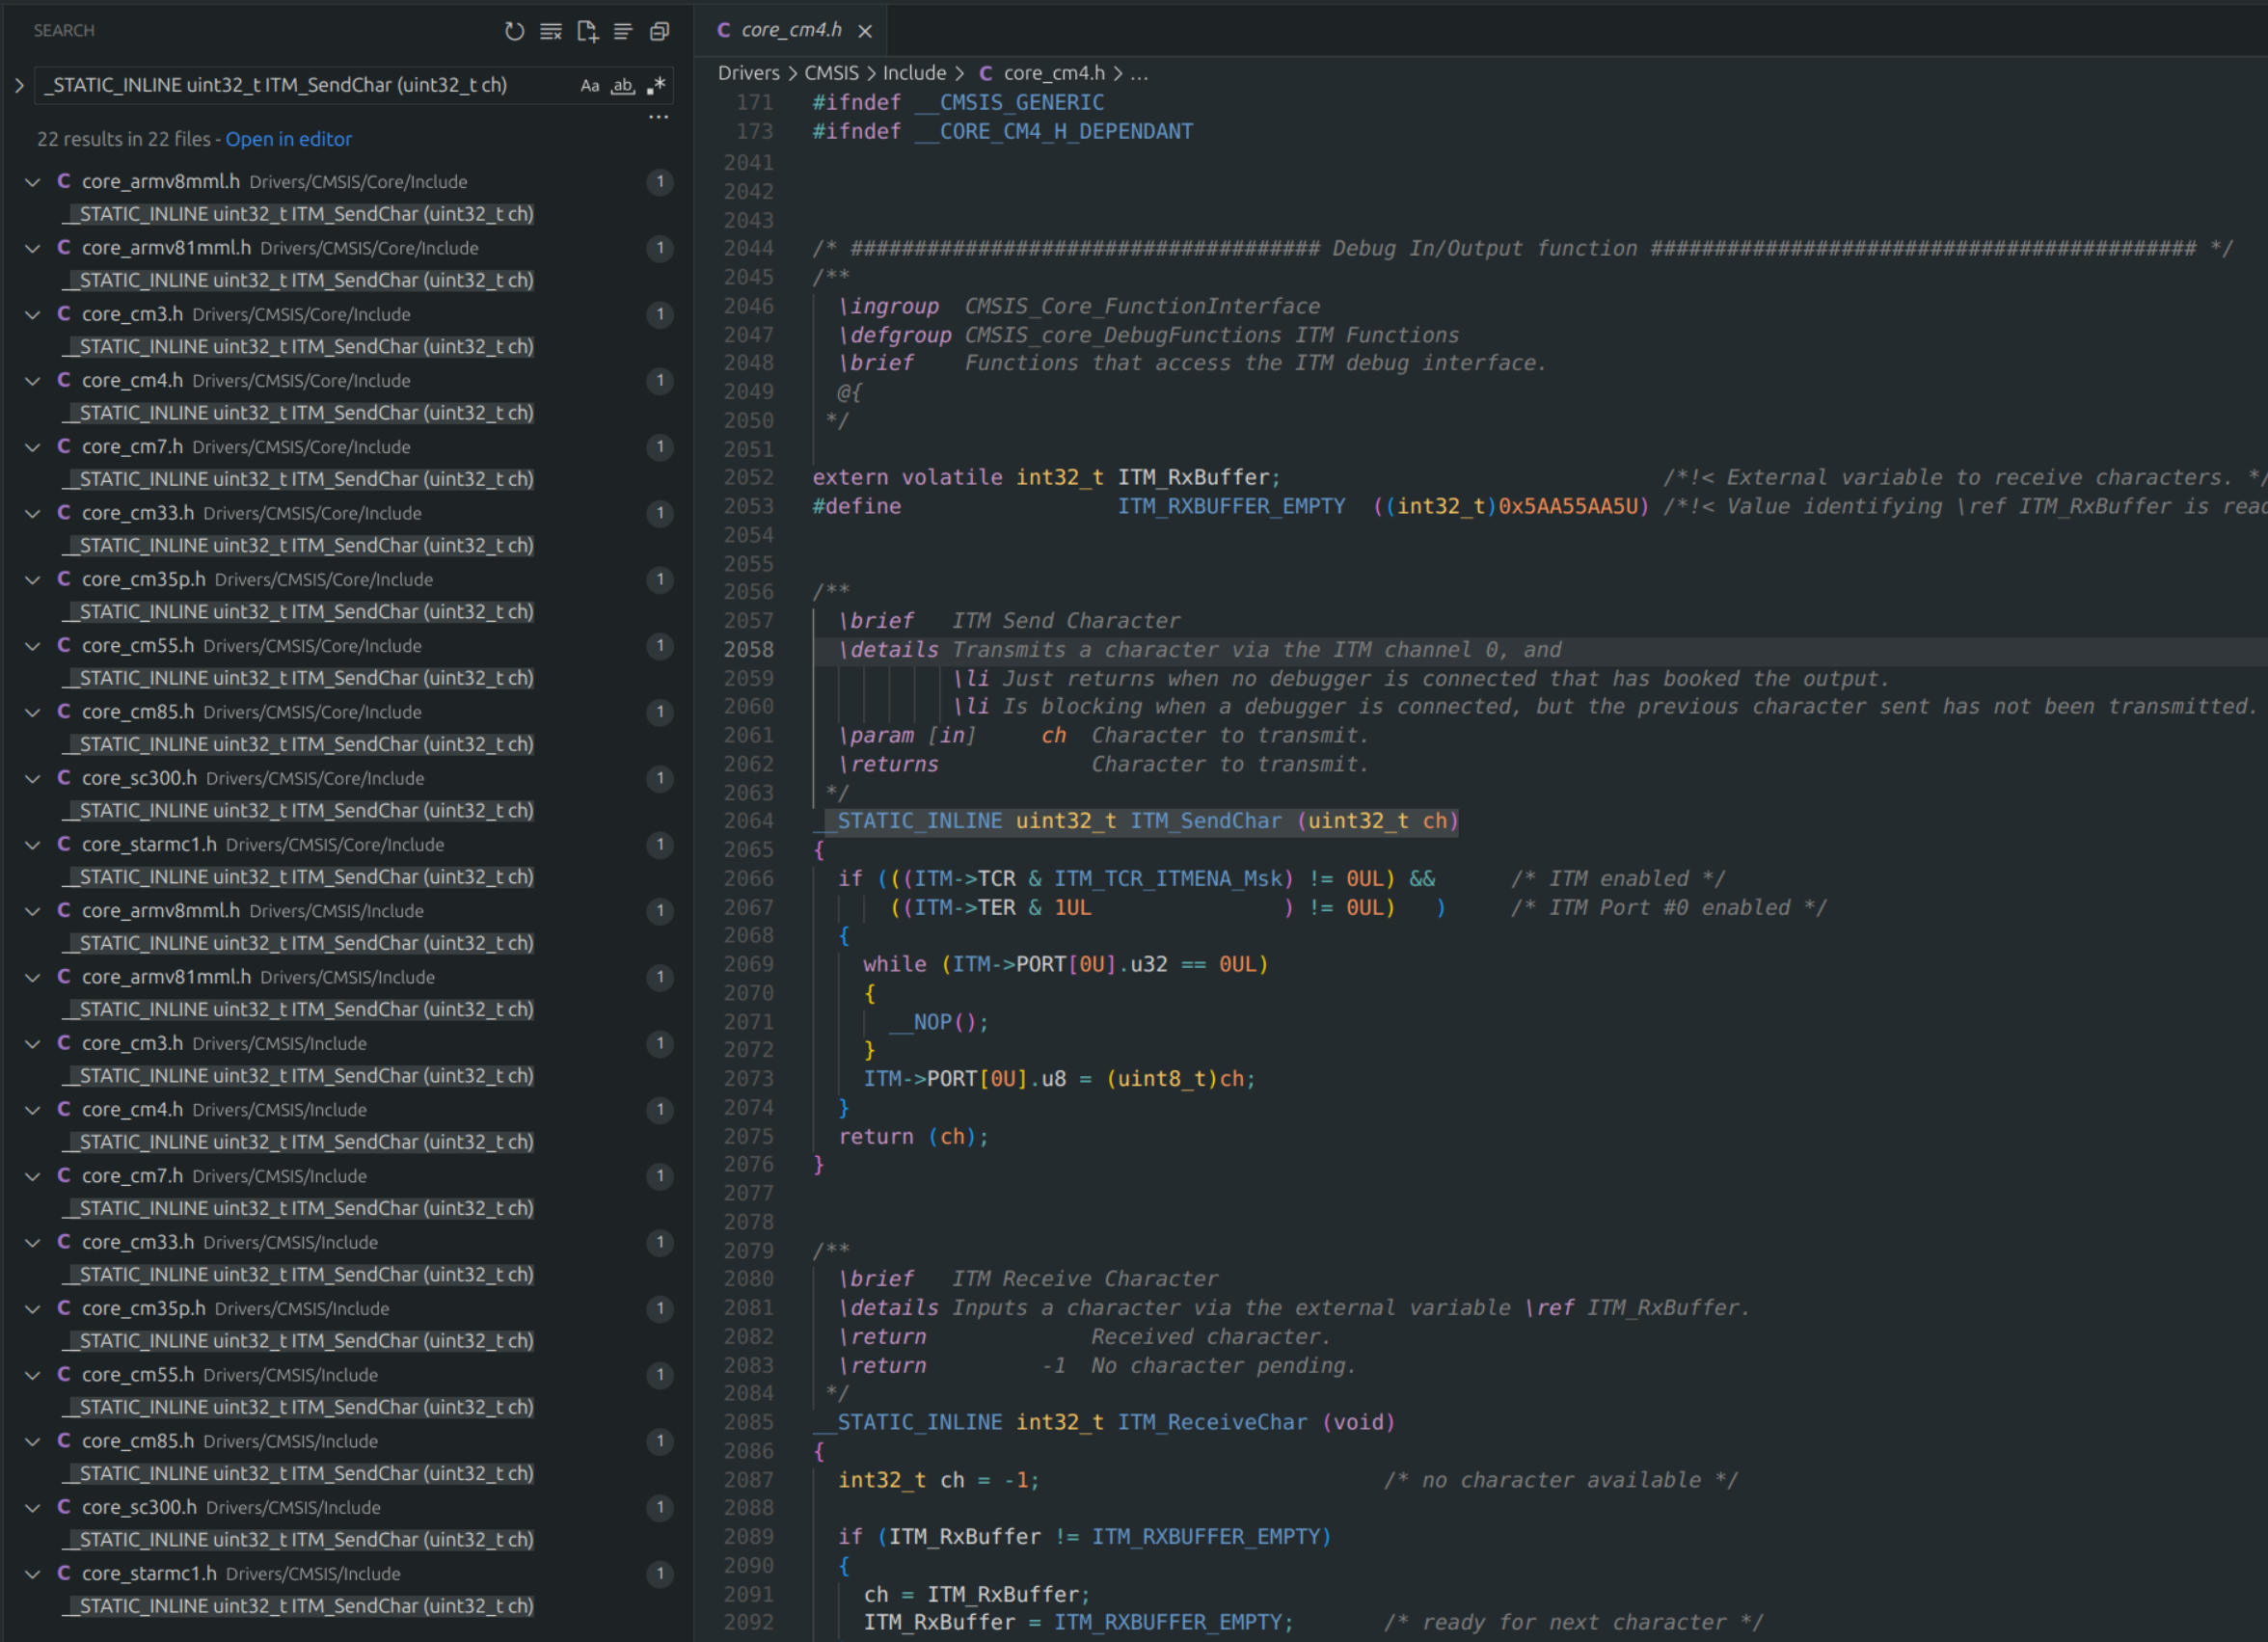Open match under core_starmc1.h in CMSIS/Include
The width and height of the screenshot is (2268, 1642).
tap(298, 1606)
